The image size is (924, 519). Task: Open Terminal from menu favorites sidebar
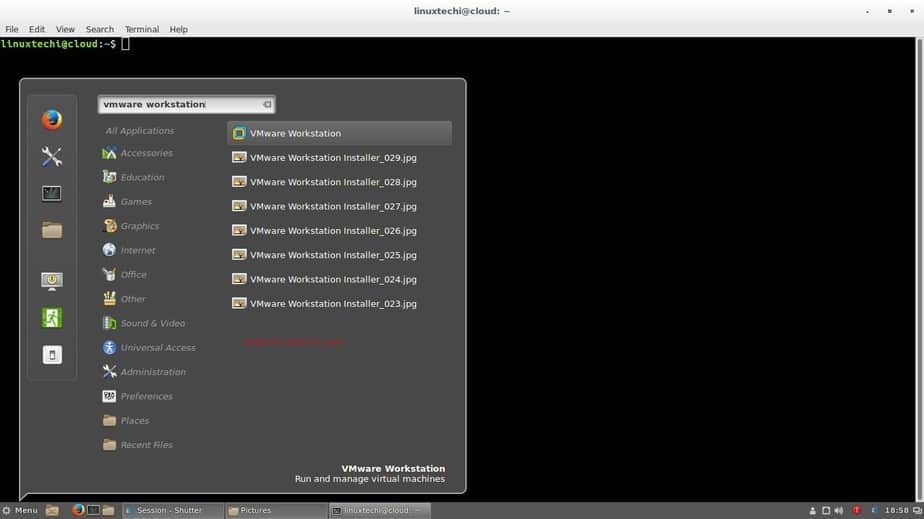pos(52,193)
